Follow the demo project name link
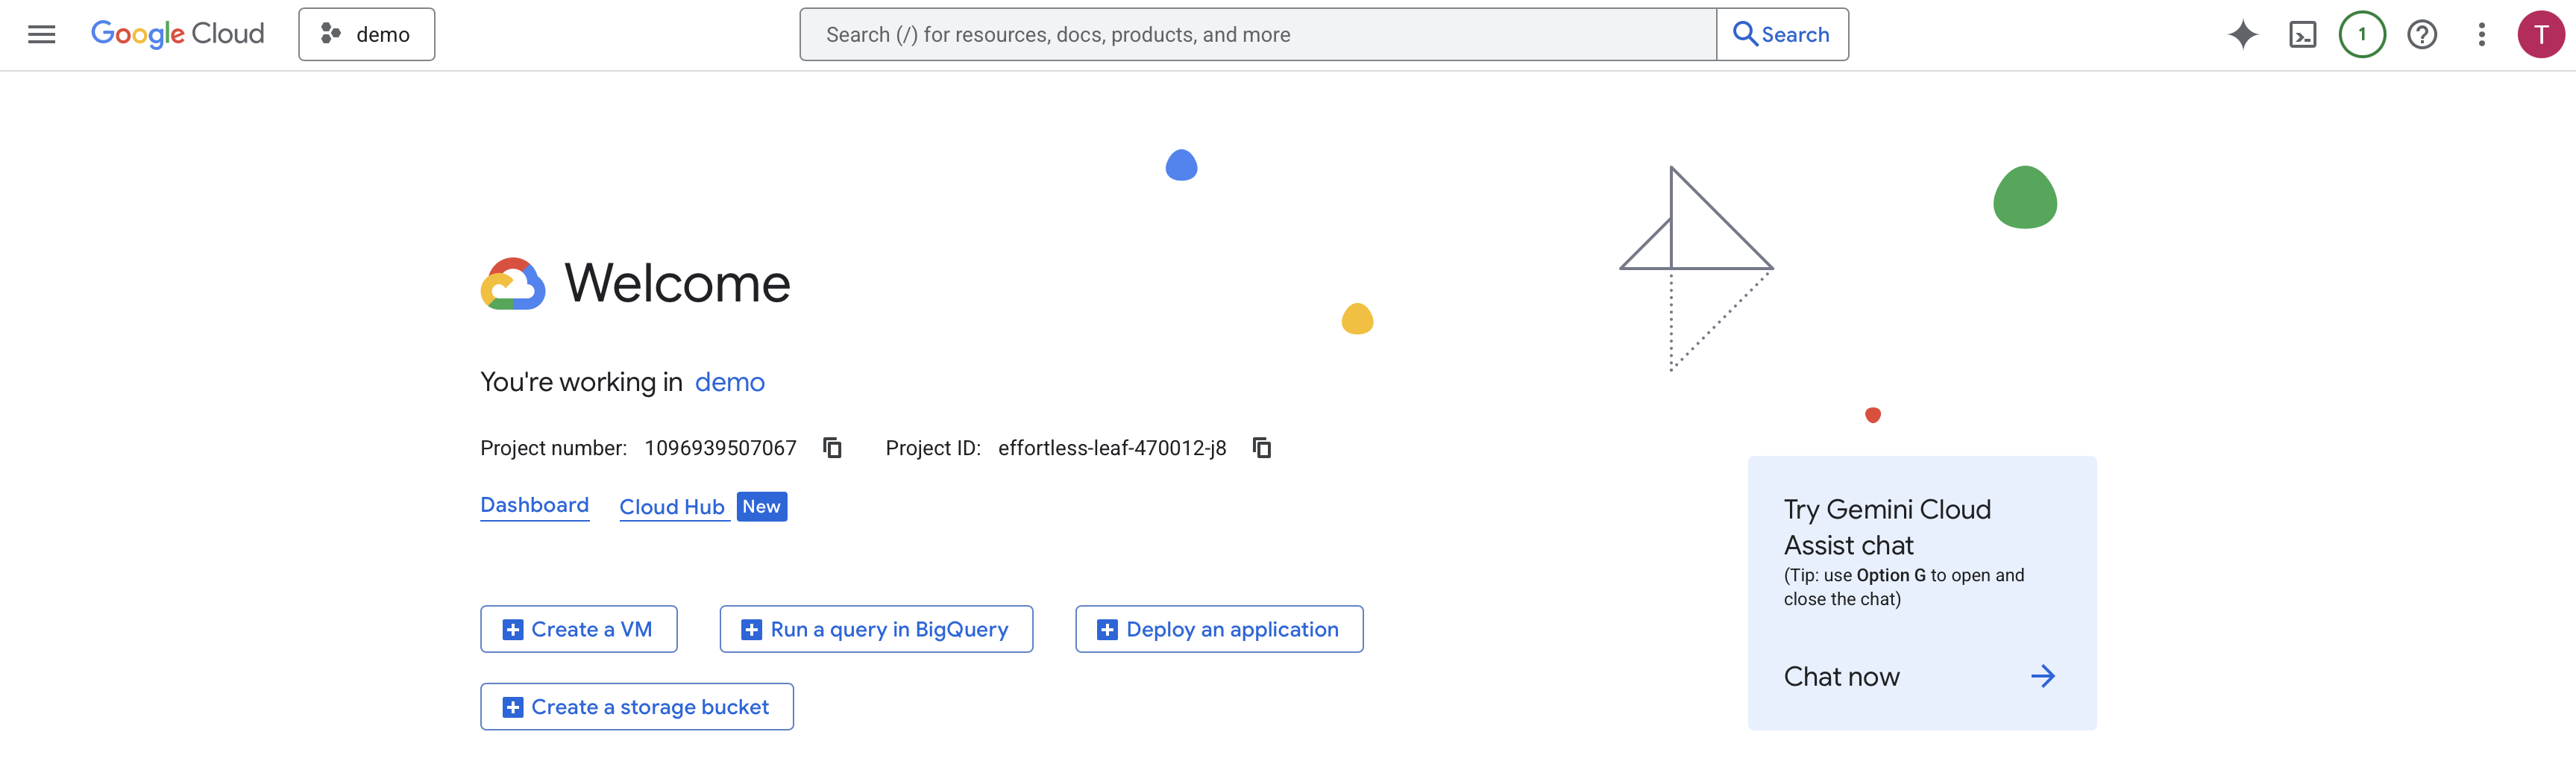Viewport: 2576px width, 776px height. coord(729,382)
